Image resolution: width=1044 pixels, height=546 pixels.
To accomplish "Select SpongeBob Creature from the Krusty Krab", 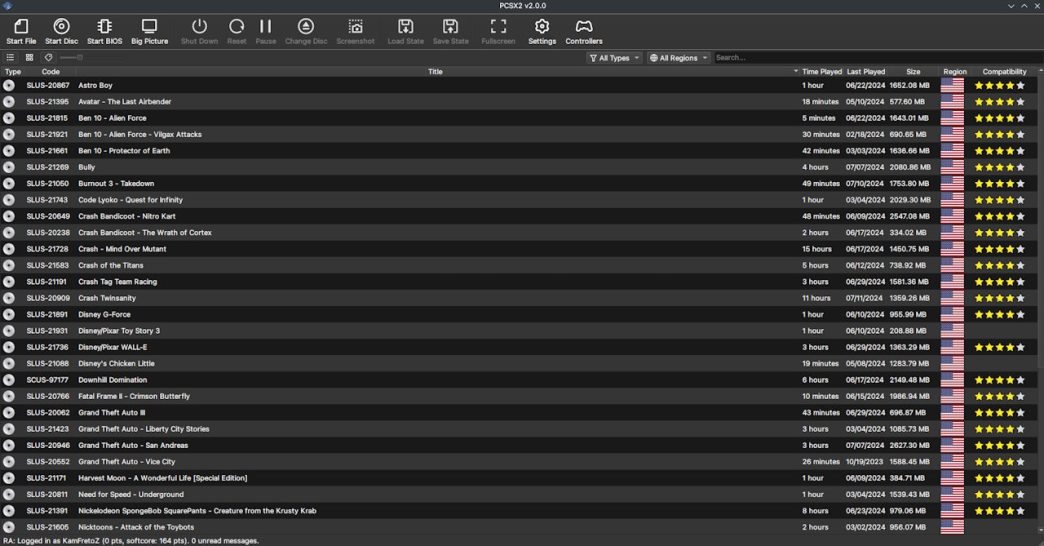I will [x=197, y=511].
